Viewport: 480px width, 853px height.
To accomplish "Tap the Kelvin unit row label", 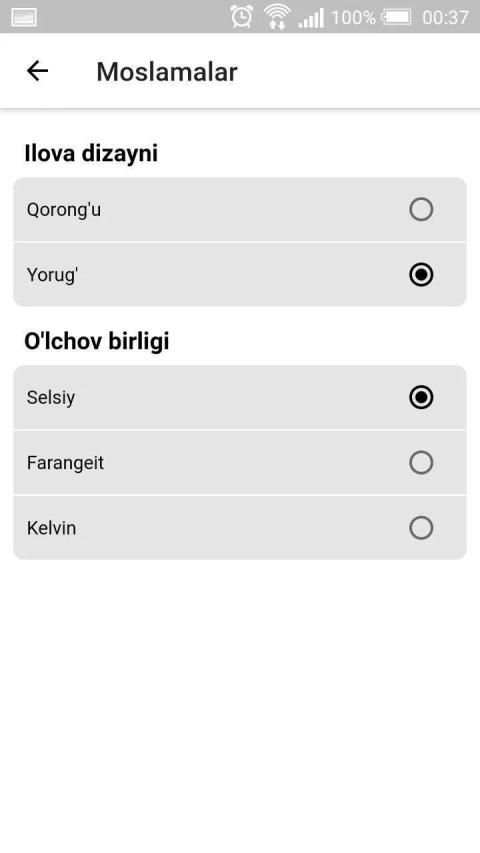I will click(x=51, y=528).
